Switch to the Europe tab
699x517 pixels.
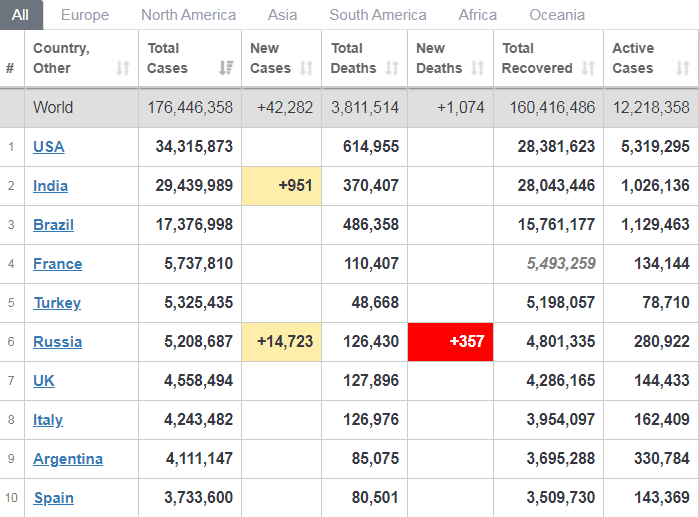[x=85, y=15]
